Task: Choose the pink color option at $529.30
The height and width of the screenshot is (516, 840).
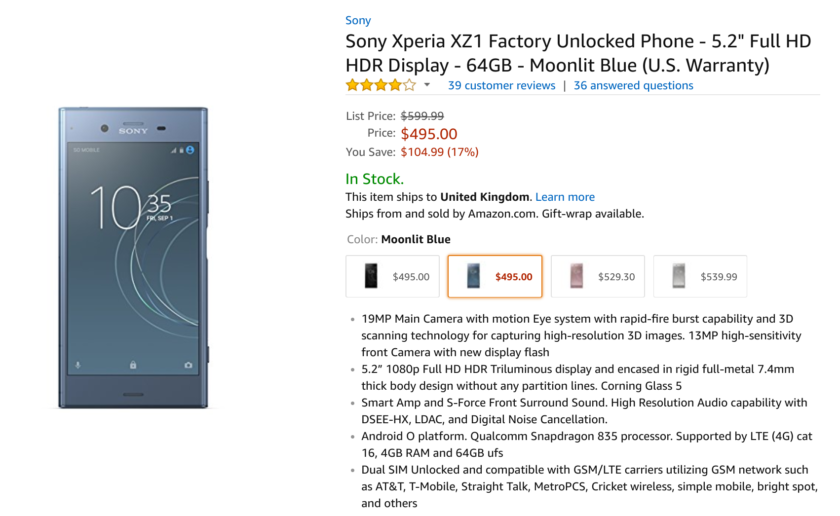Action: coord(597,277)
